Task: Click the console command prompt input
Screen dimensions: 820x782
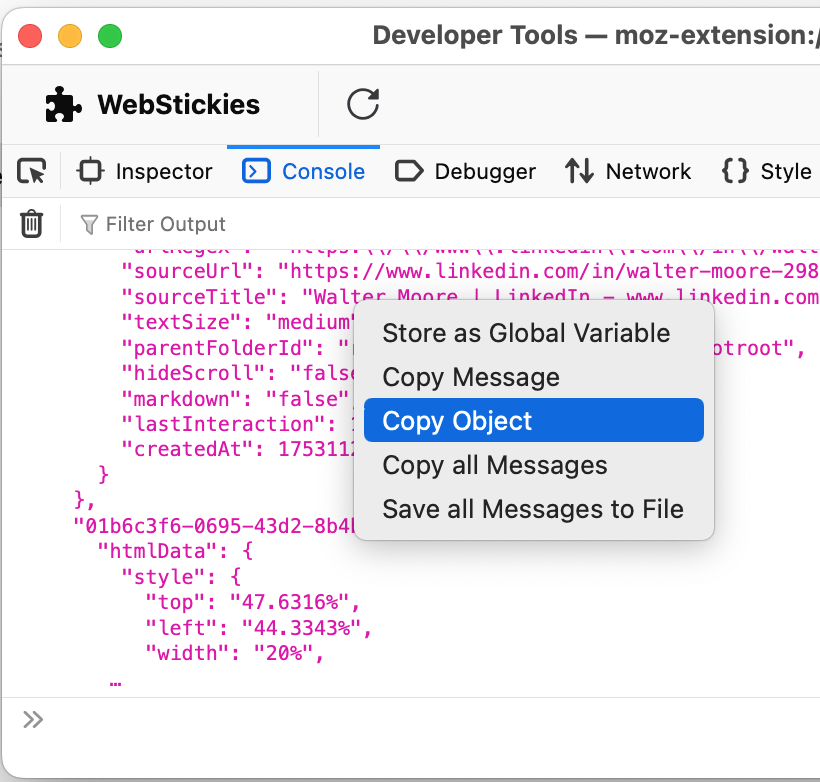Action: point(420,720)
